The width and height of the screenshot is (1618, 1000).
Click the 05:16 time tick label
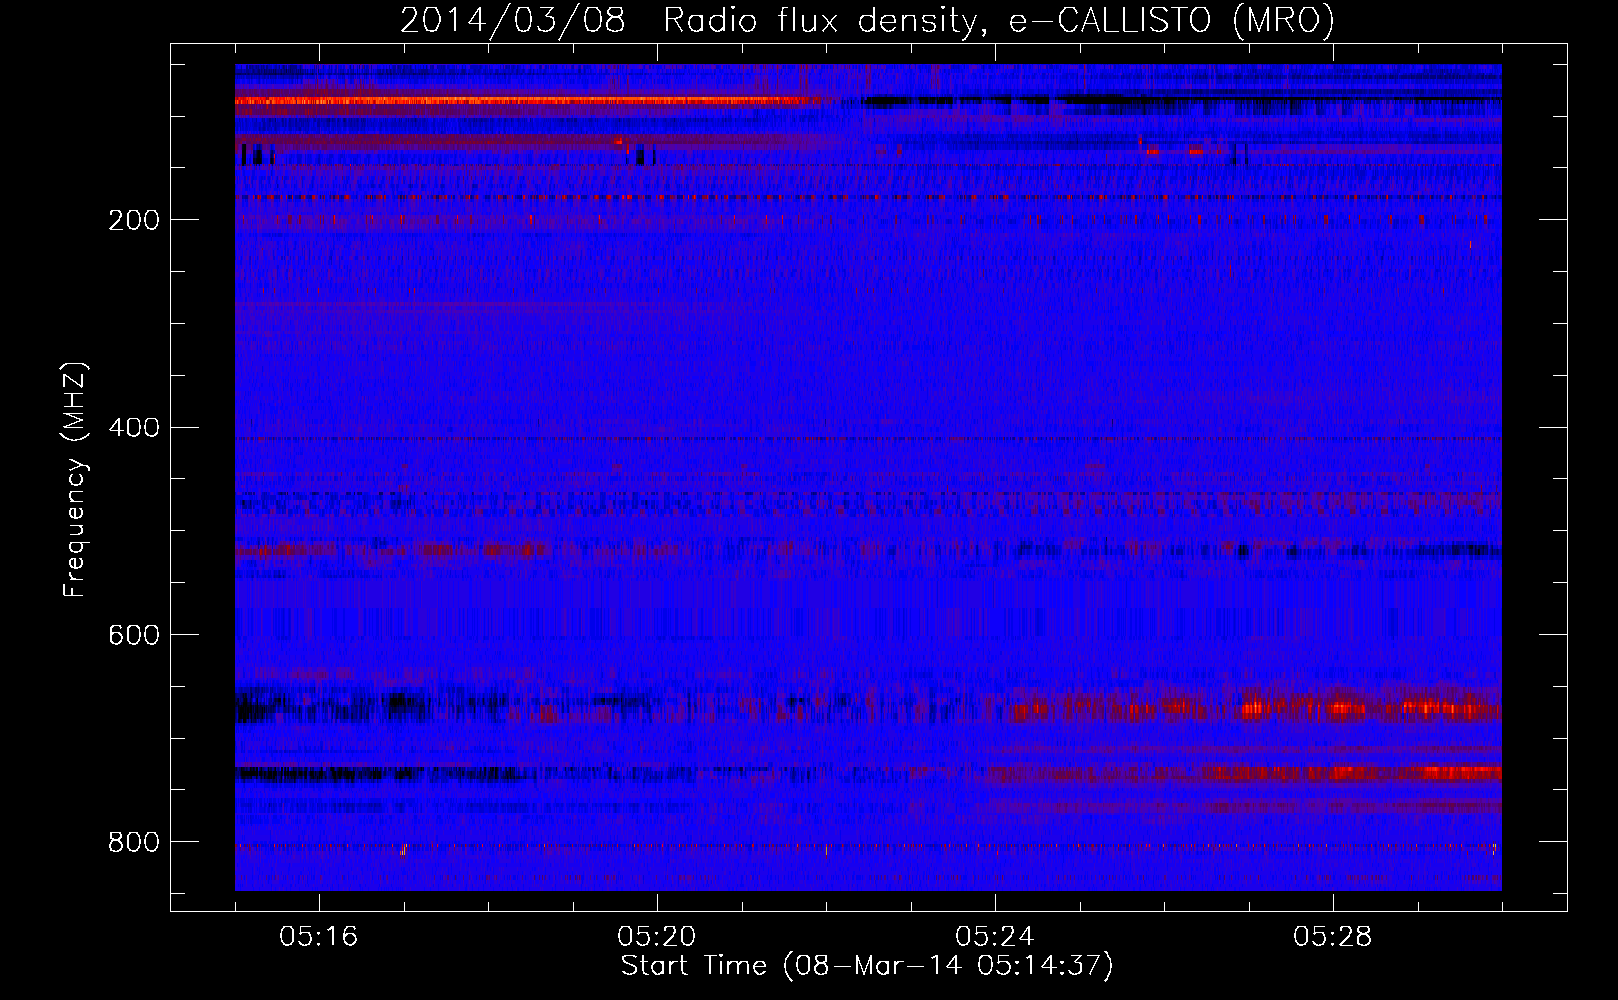319,937
